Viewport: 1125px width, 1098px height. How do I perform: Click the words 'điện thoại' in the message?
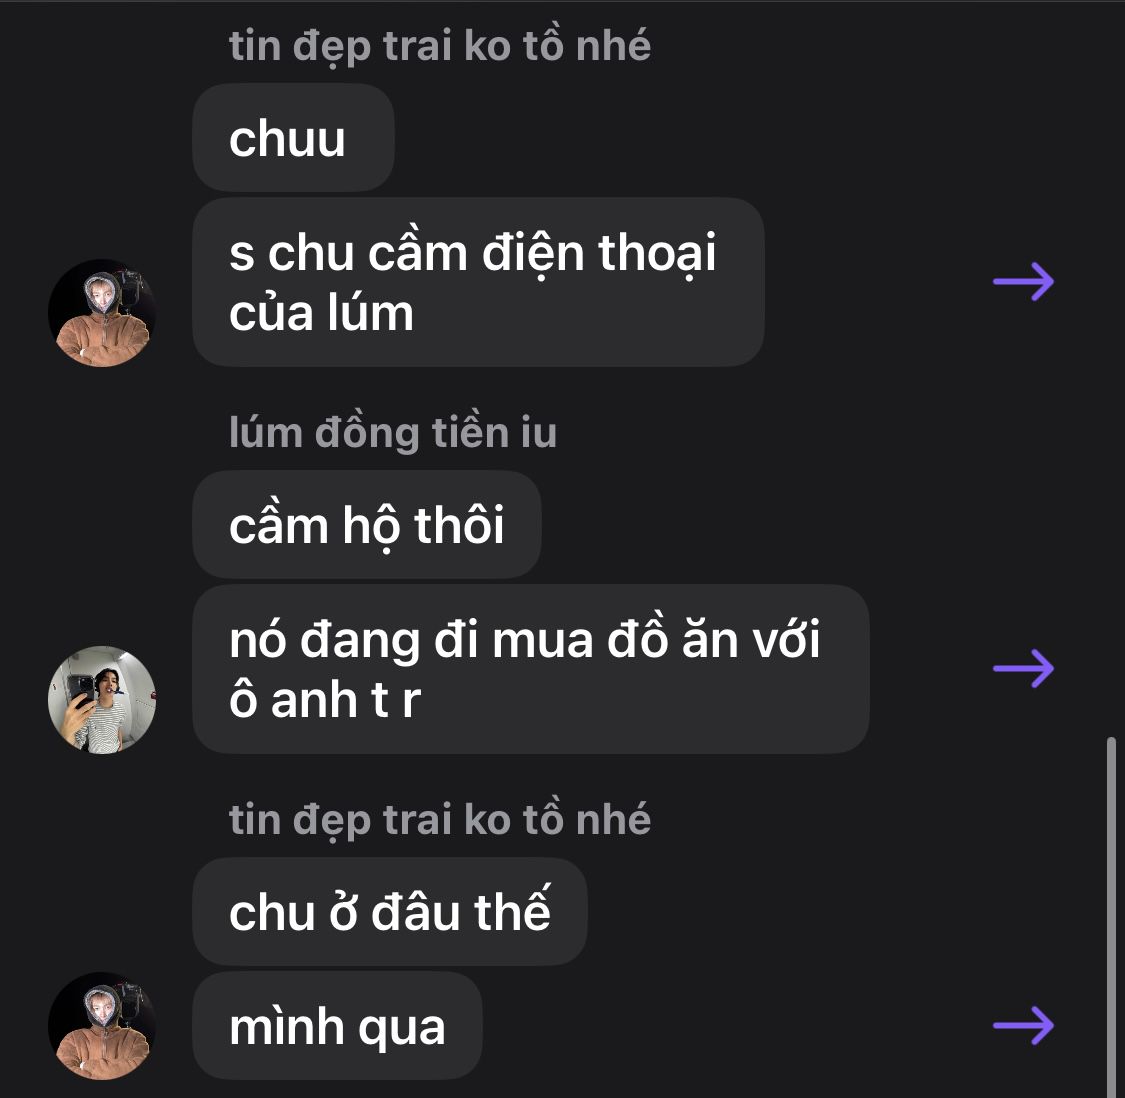[x=599, y=253]
